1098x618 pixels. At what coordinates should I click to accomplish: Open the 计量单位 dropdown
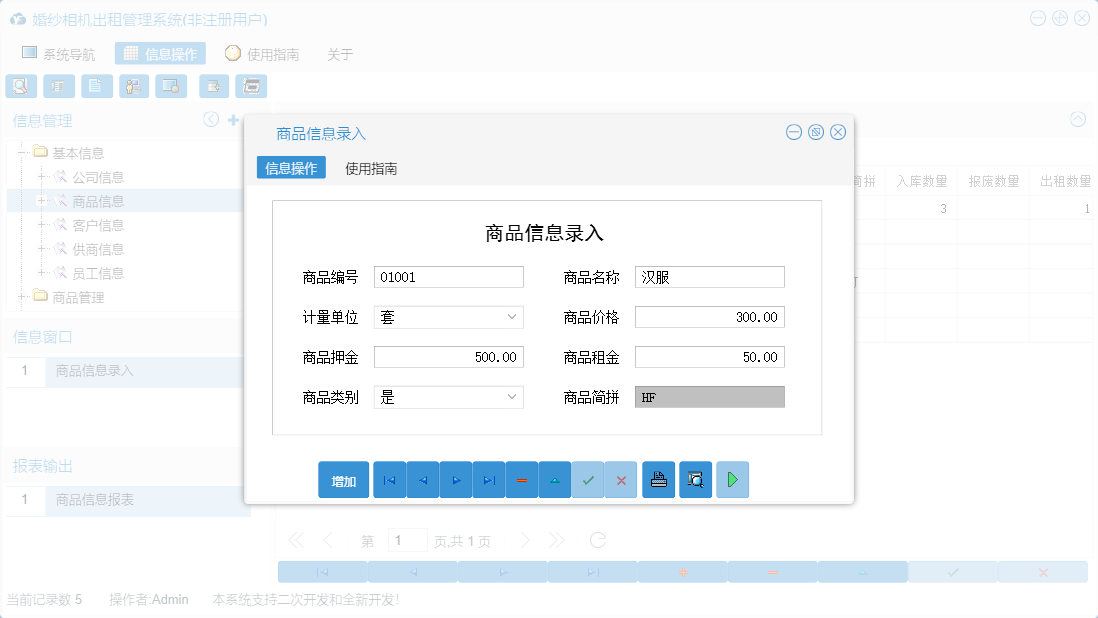514,316
